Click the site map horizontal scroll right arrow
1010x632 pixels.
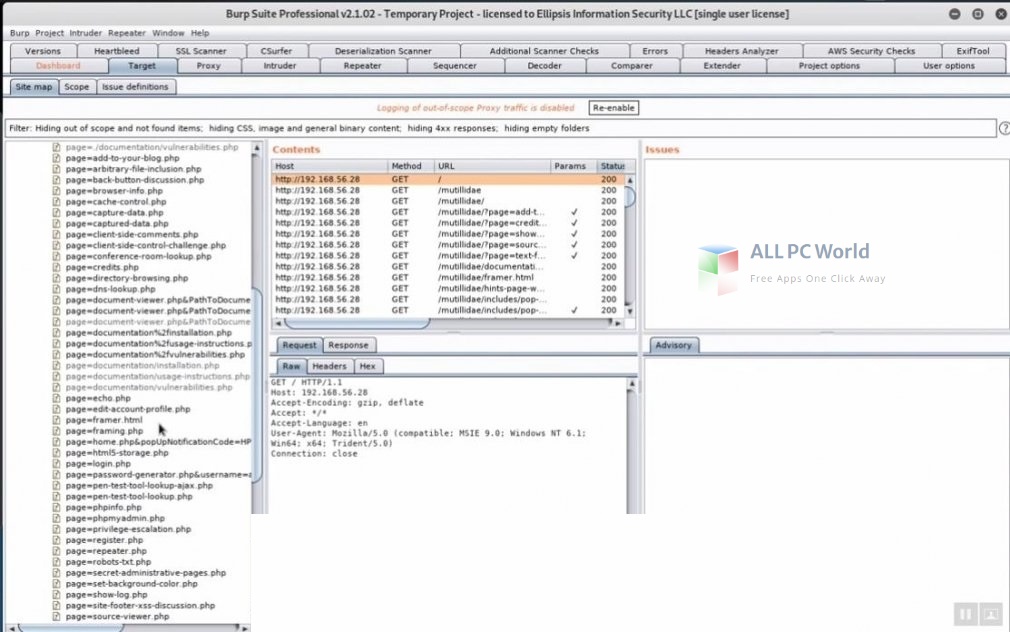tap(244, 627)
